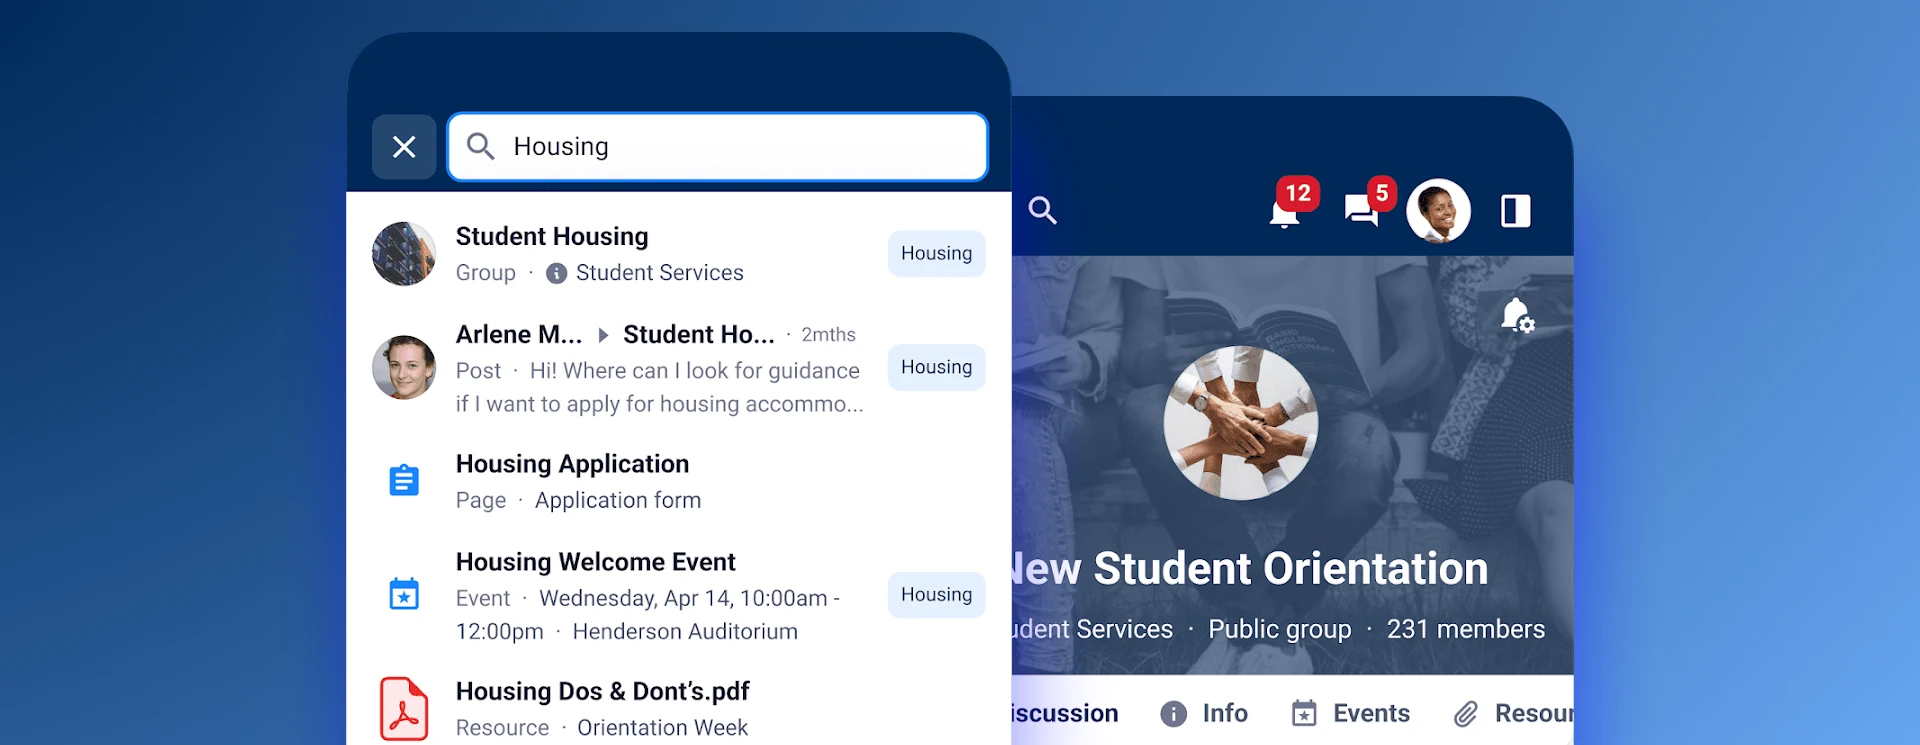Open the post about housing accommodation guidance
Image resolution: width=1920 pixels, height=745 pixels.
660,387
